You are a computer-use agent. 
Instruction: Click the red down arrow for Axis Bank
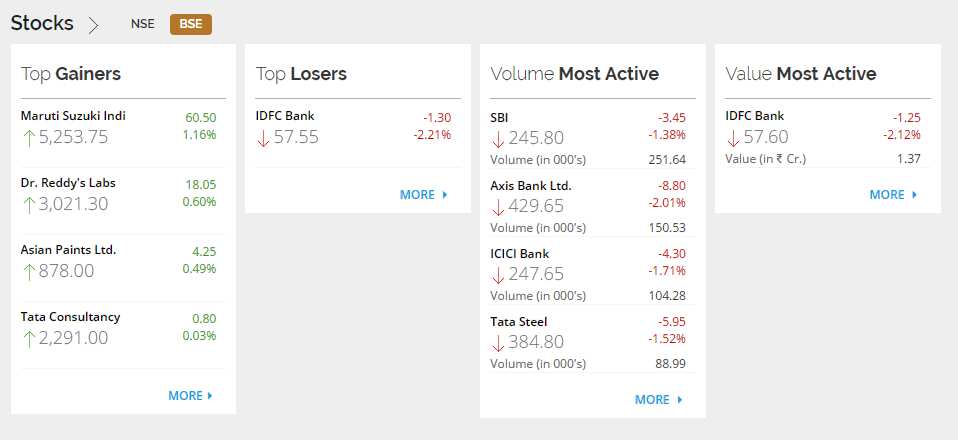(498, 208)
